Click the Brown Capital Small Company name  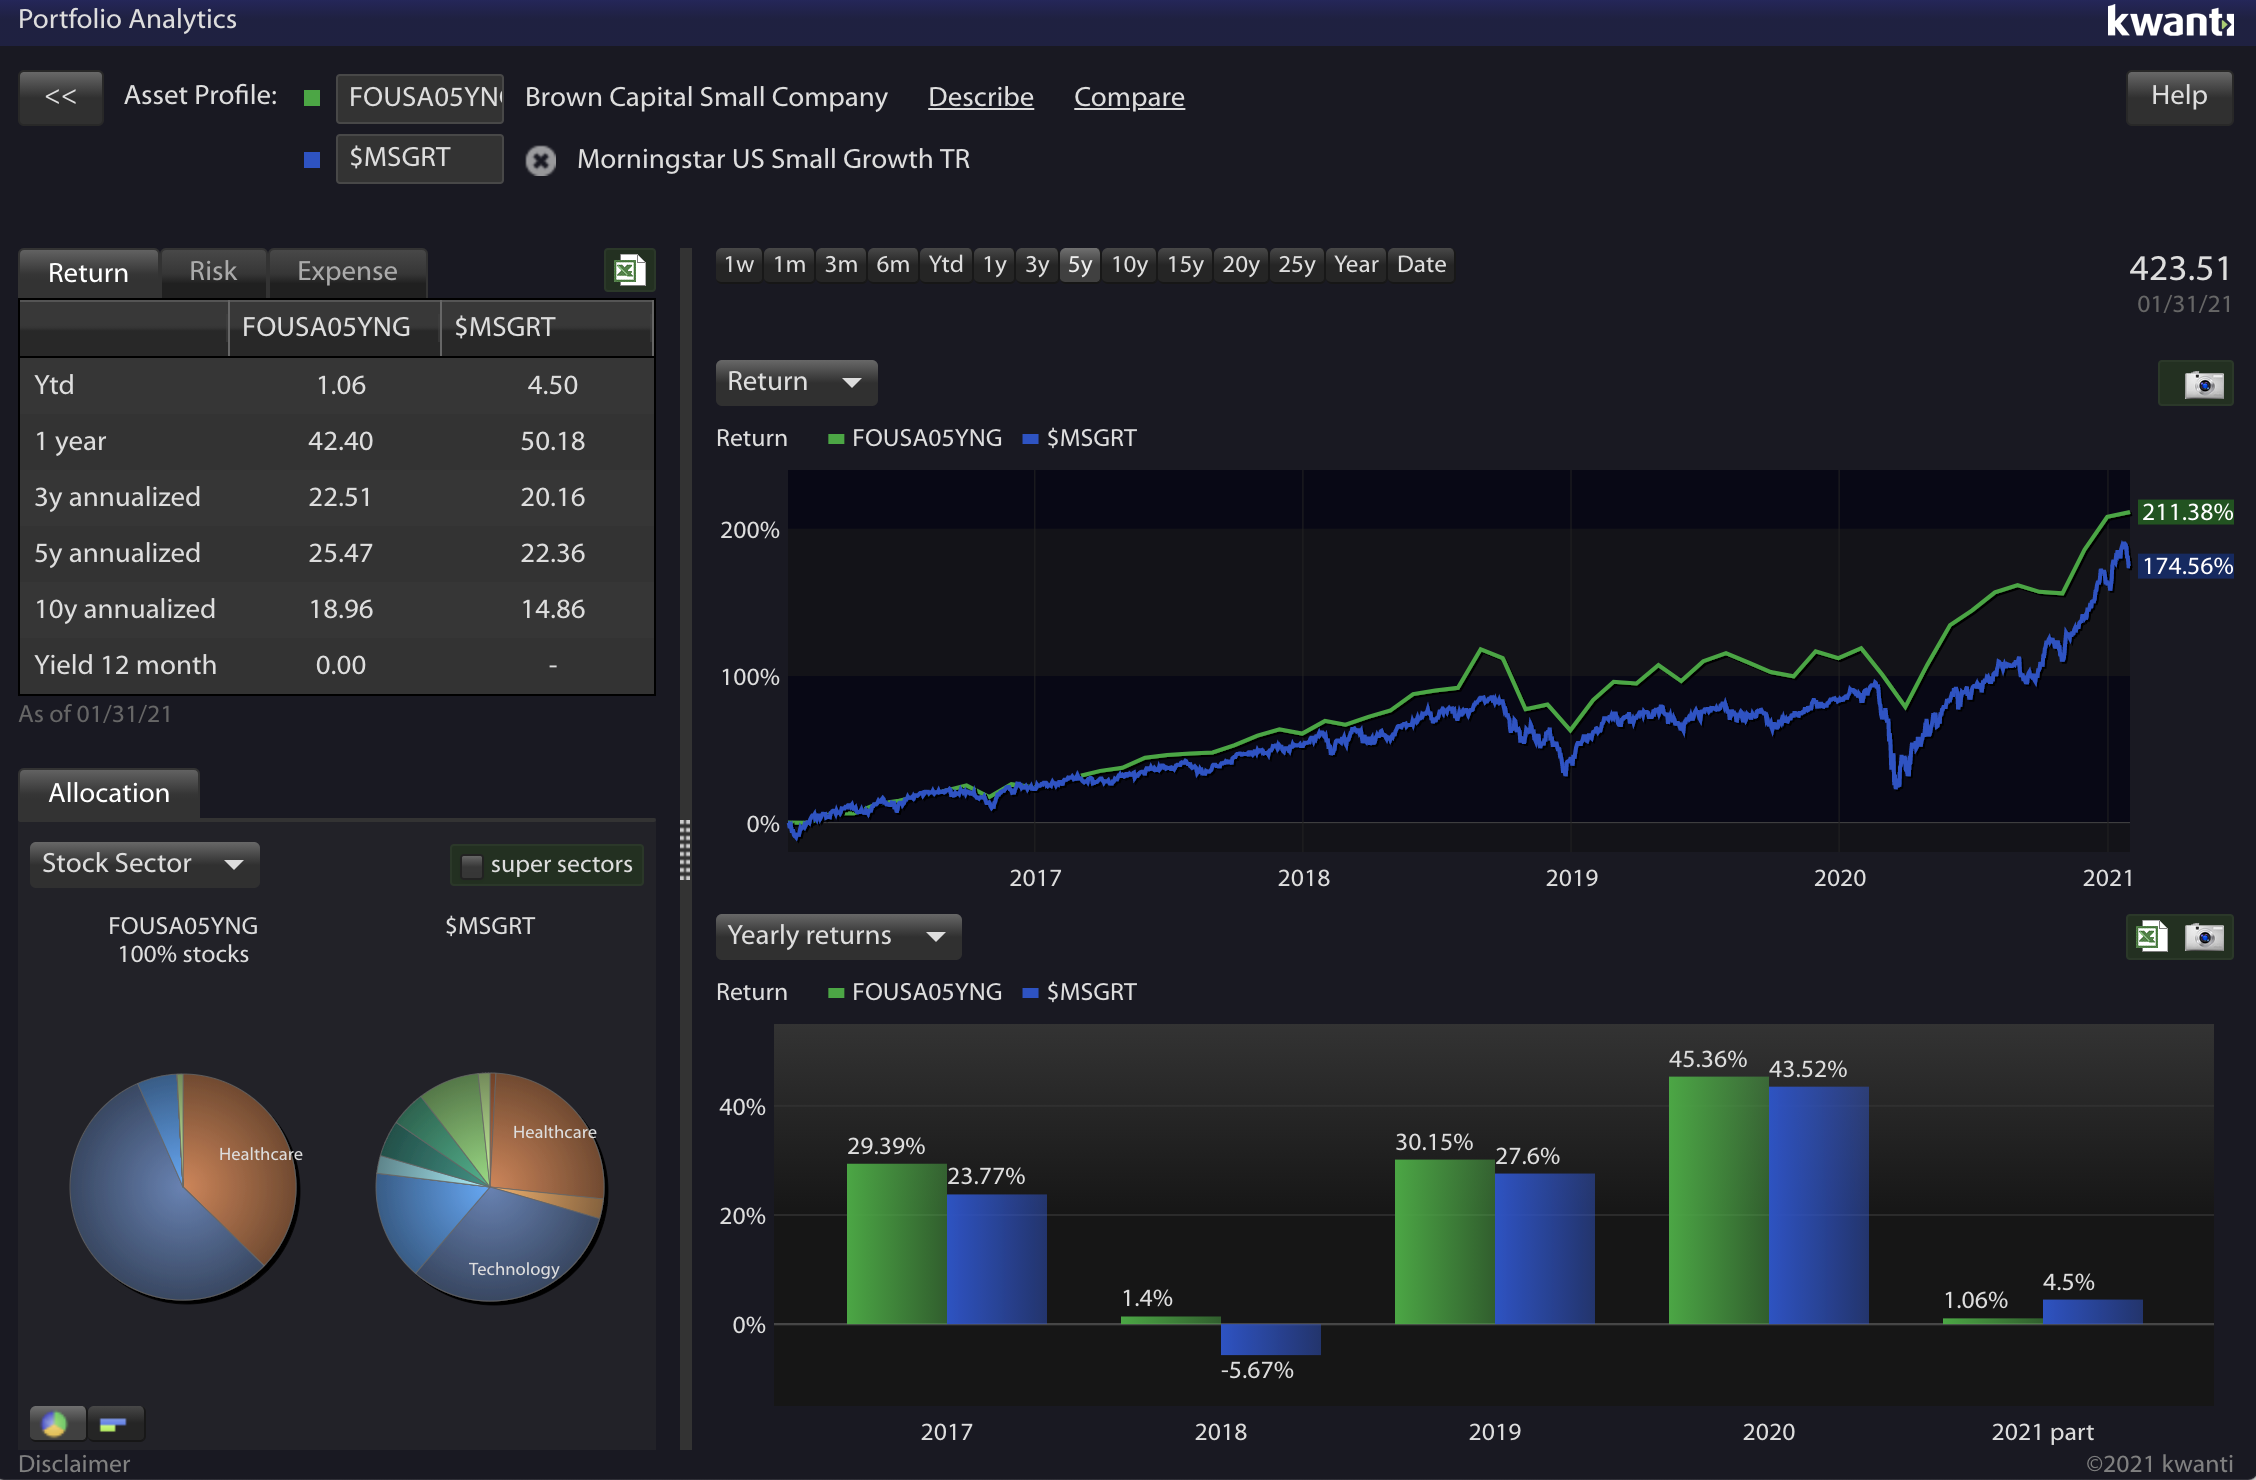(x=706, y=97)
